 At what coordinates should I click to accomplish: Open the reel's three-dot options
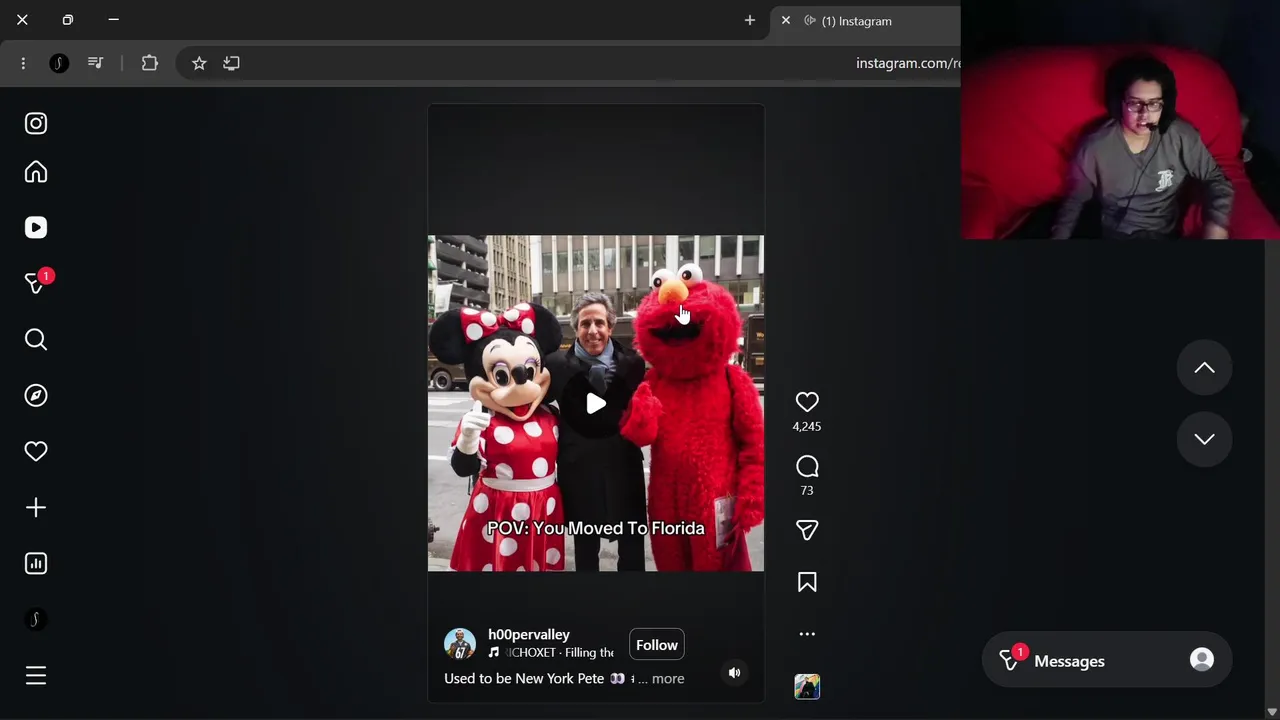[807, 634]
